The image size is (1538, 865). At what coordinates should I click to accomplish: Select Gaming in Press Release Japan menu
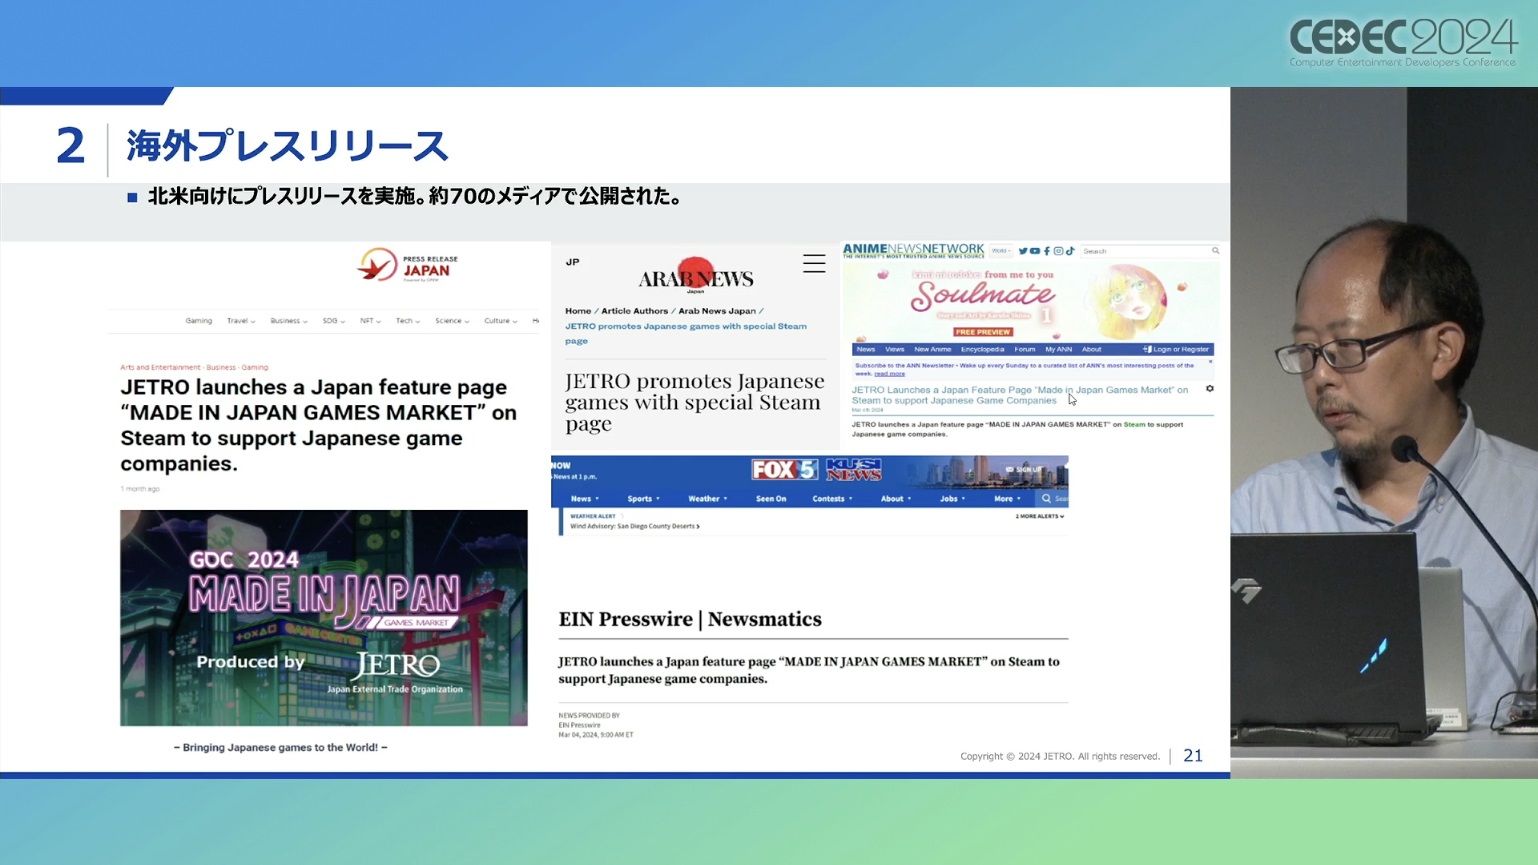pos(198,321)
